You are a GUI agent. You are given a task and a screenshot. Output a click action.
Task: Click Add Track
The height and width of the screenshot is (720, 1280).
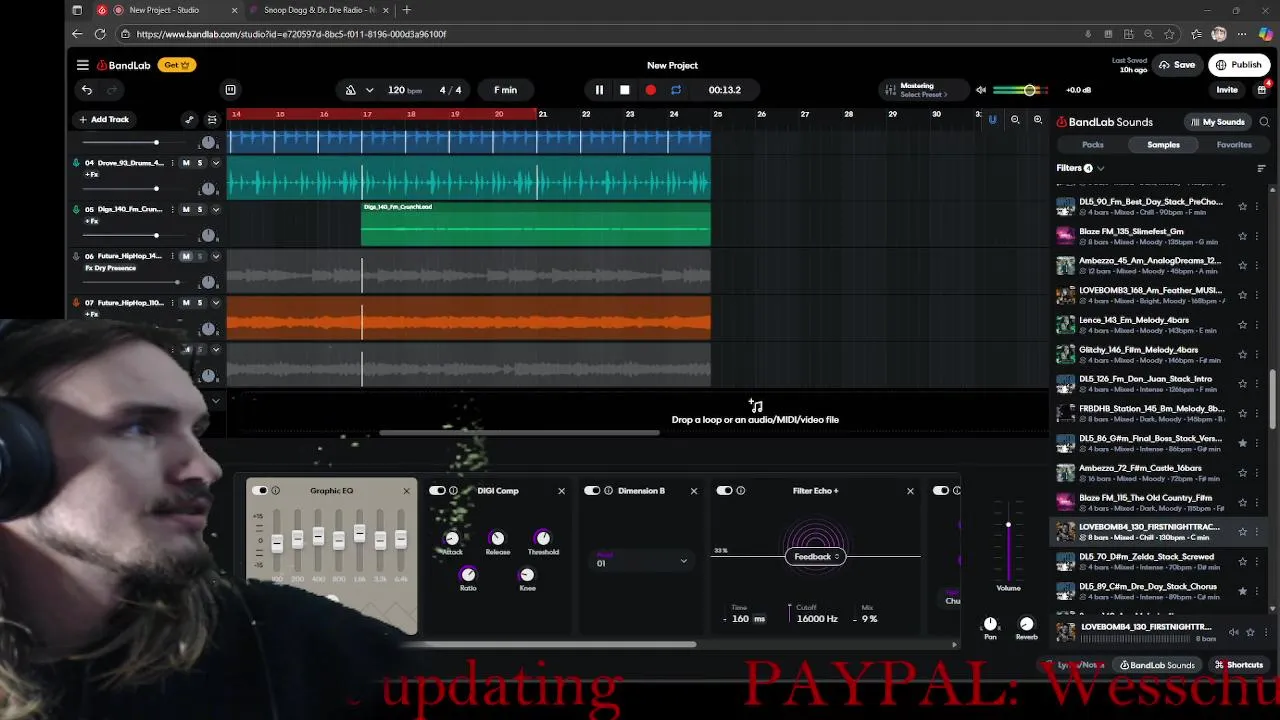tap(104, 119)
